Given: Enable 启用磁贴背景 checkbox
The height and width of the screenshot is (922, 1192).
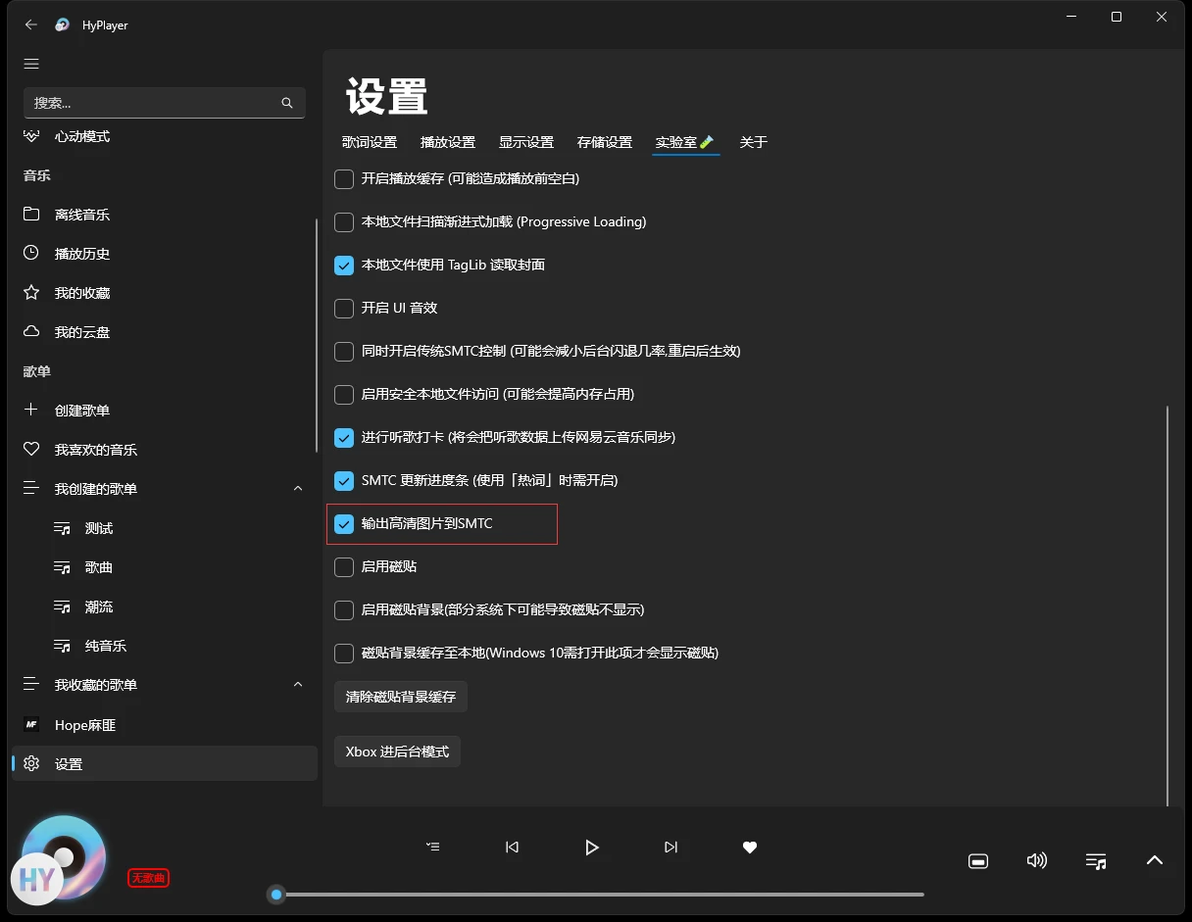Looking at the screenshot, I should pos(344,610).
